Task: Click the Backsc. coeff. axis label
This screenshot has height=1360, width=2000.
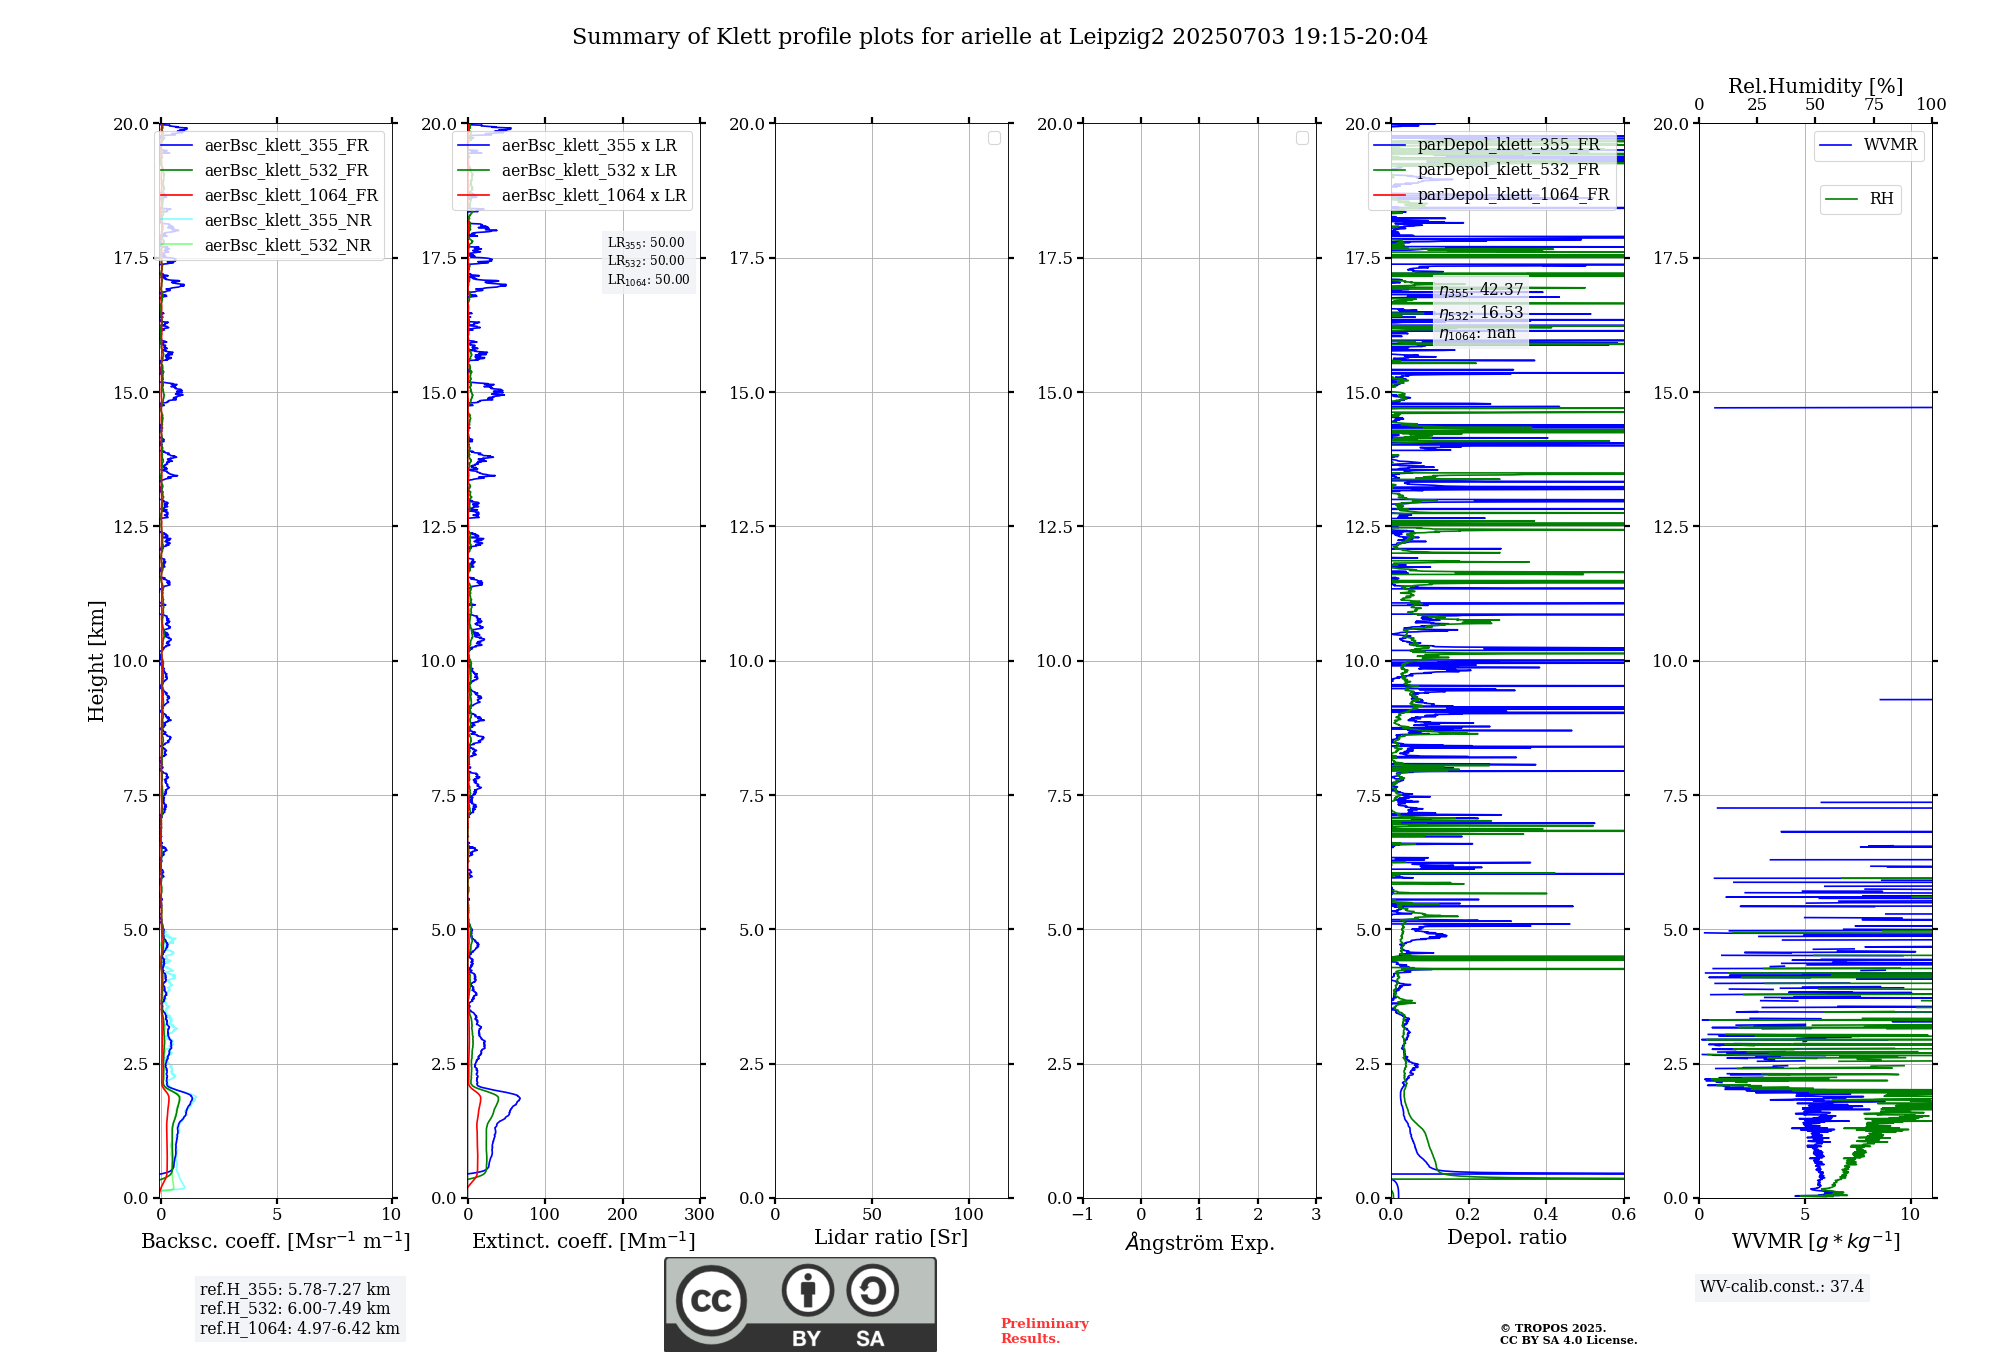Action: pos(276,1240)
